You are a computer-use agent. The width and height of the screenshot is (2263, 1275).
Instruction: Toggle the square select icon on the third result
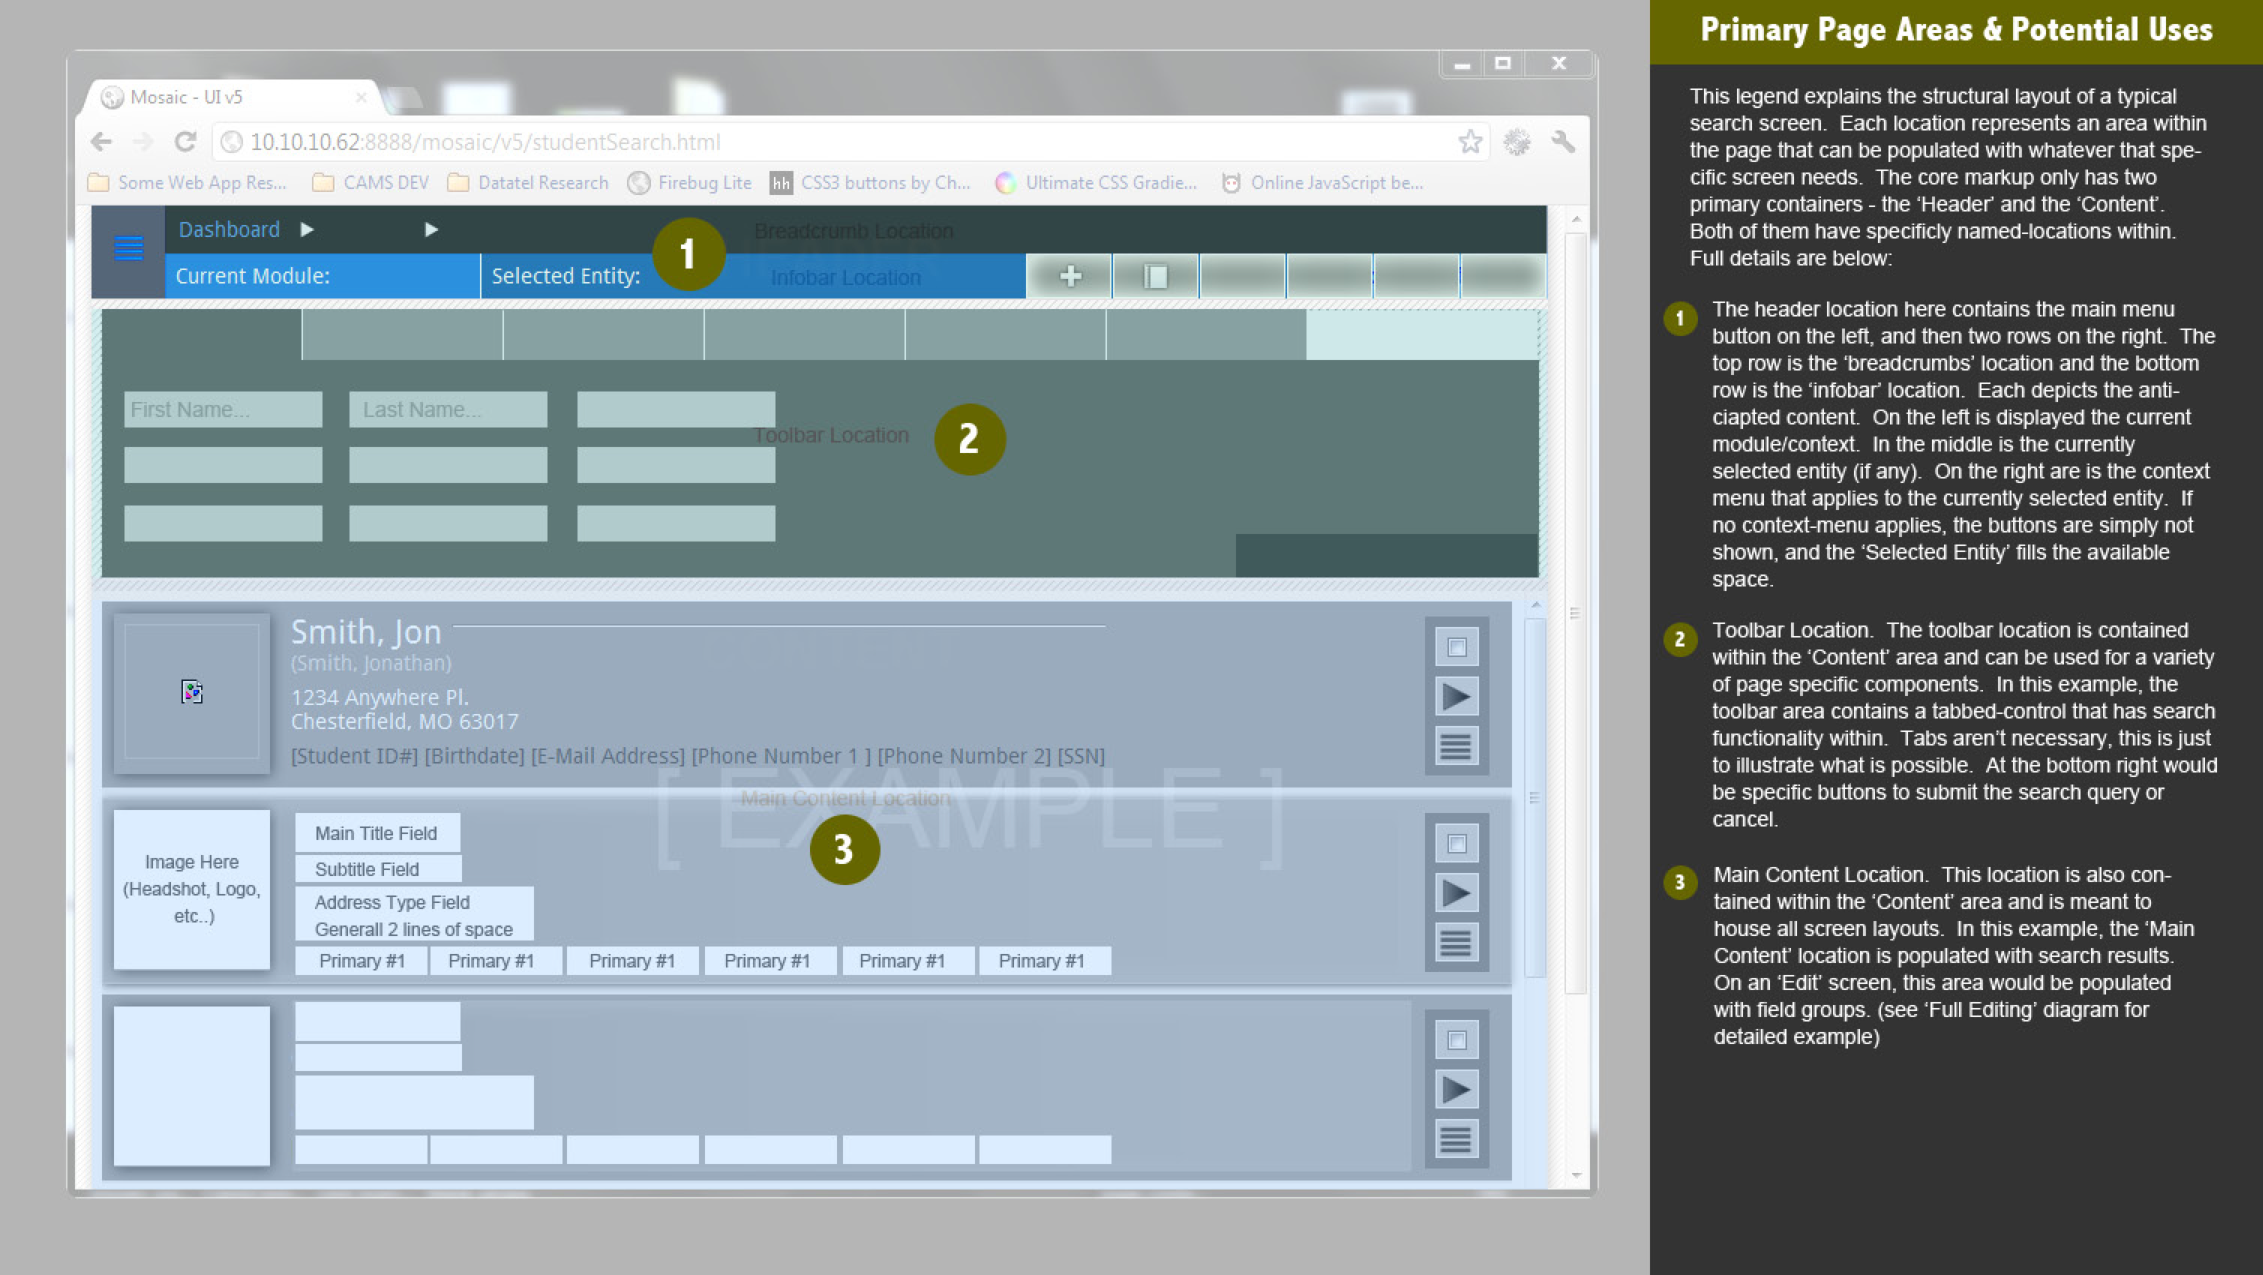1456,1039
